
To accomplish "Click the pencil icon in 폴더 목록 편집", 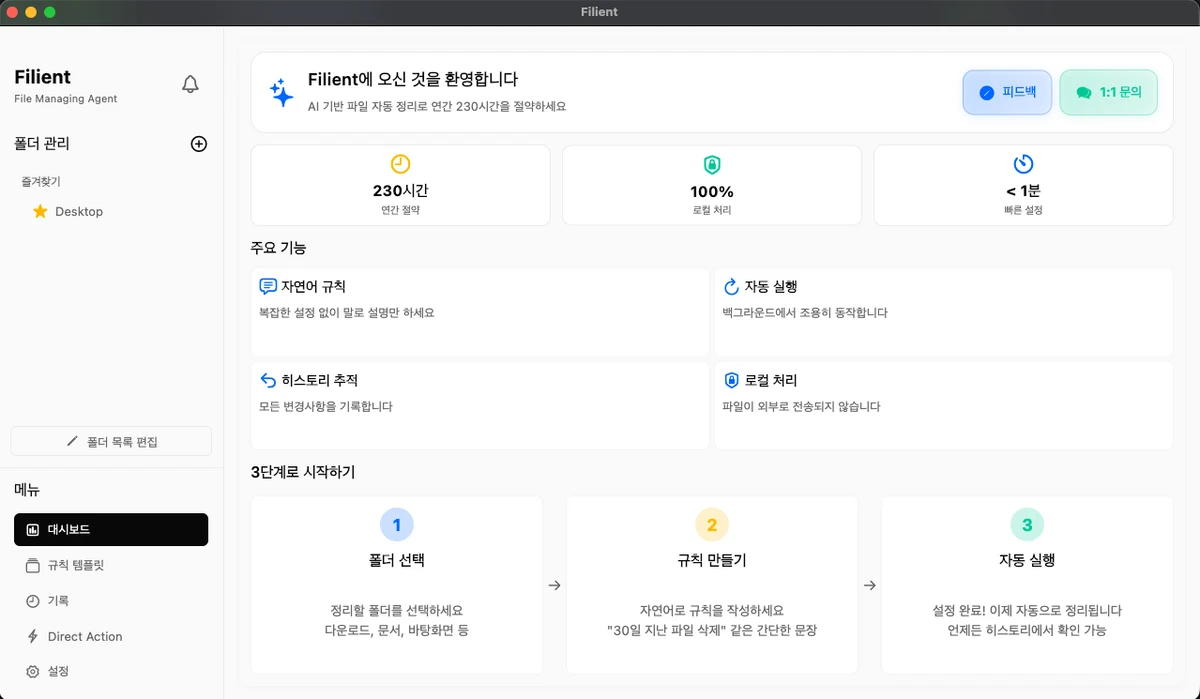I will 72,441.
